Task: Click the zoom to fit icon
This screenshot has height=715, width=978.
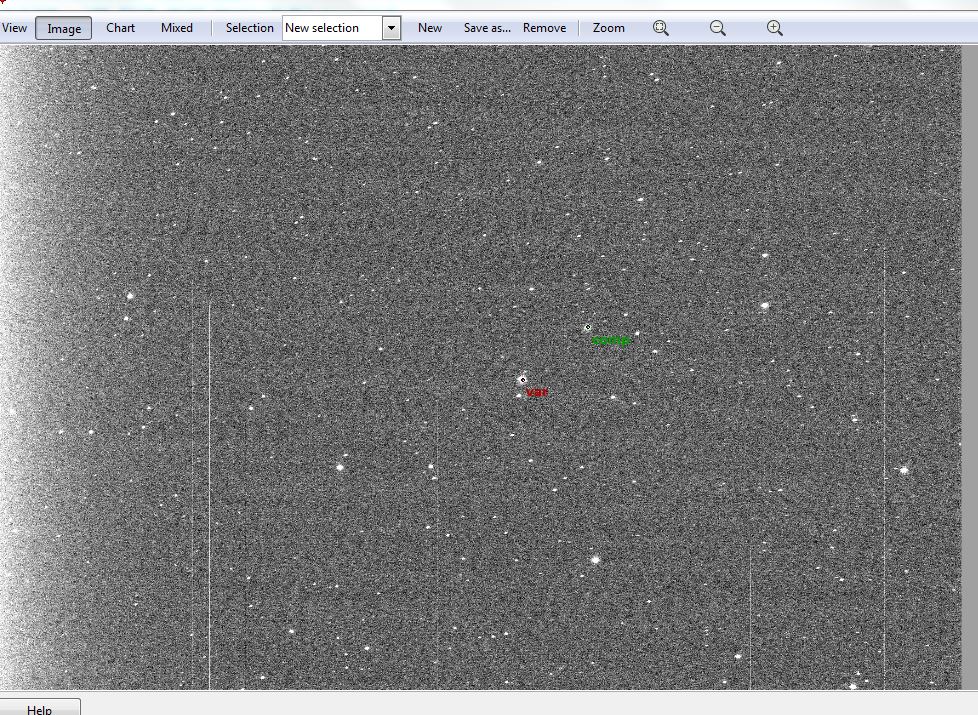Action: (x=661, y=28)
